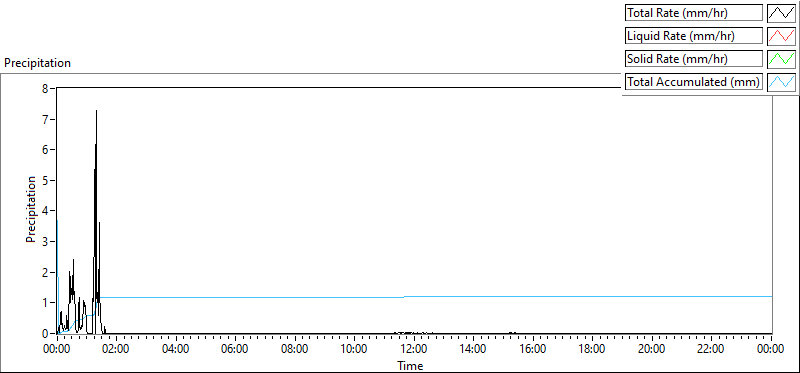This screenshot has height=373, width=800.
Task: Click the y-axis value 5
Action: [45, 180]
